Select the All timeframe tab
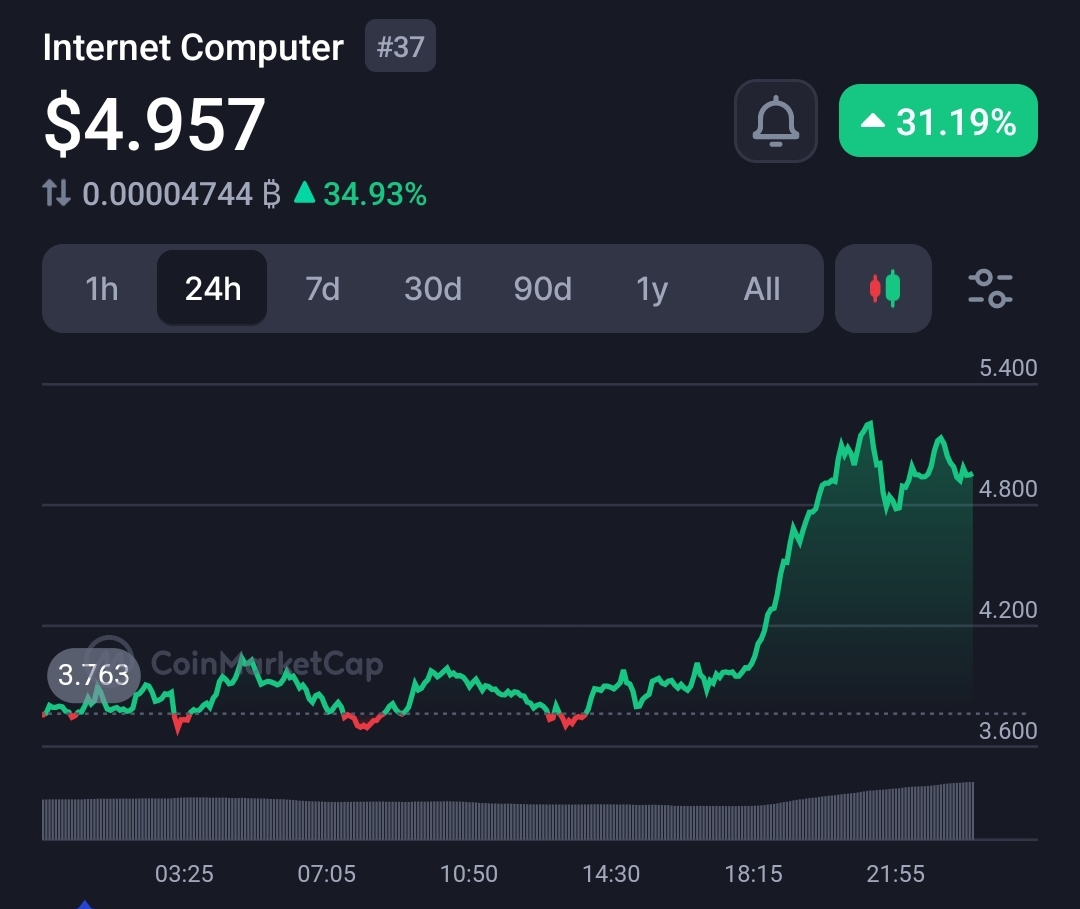This screenshot has height=909, width=1080. pyautogui.click(x=762, y=289)
